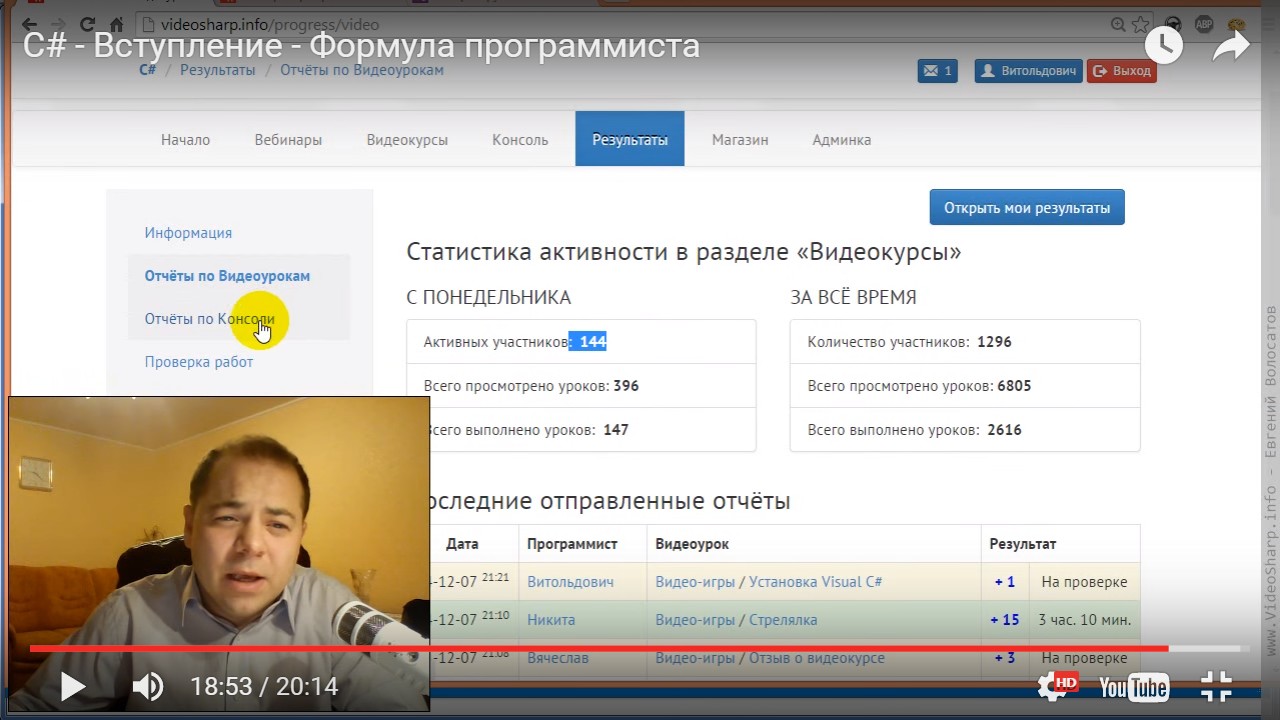Click the Watch Later clock icon
Viewport: 1280px width, 720px height.
pyautogui.click(x=1164, y=44)
